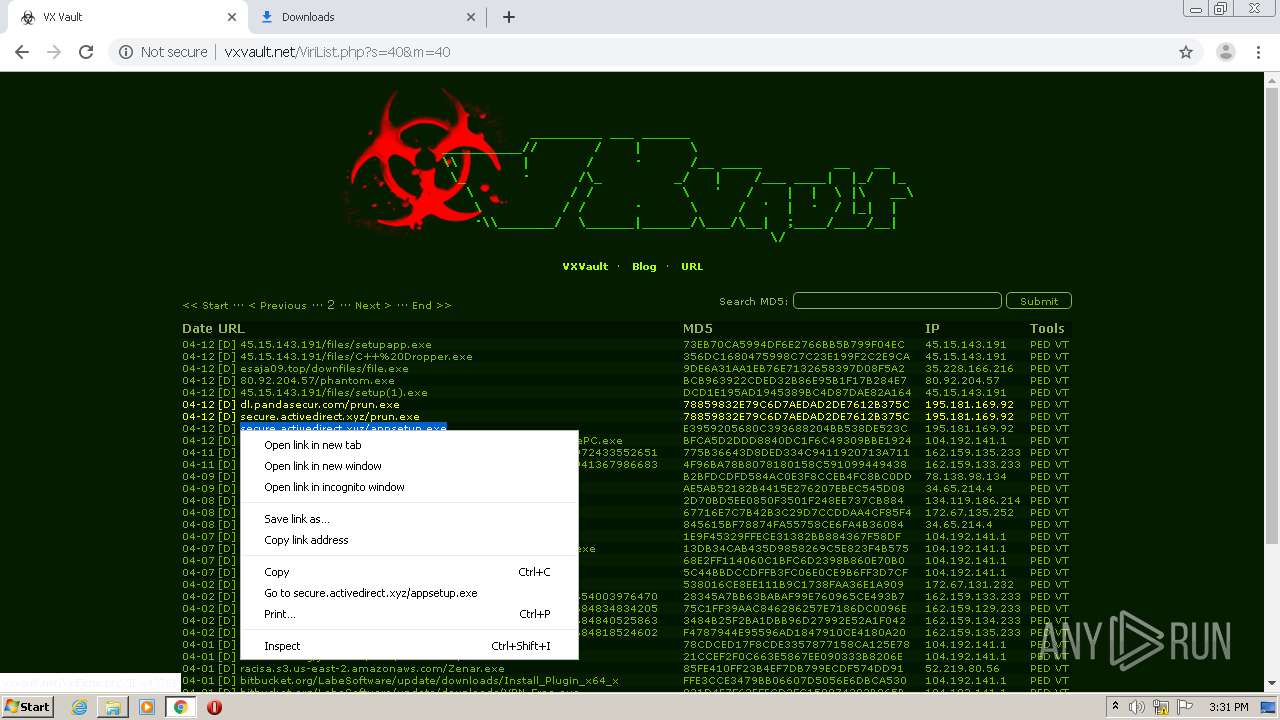
Task: Open the VXVault nav link
Action: coord(585,267)
